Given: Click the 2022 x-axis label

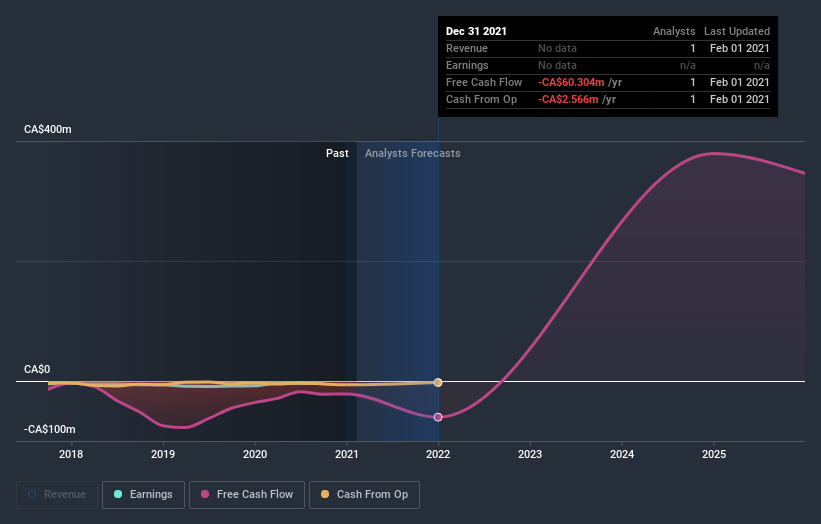Looking at the screenshot, I should (438, 454).
